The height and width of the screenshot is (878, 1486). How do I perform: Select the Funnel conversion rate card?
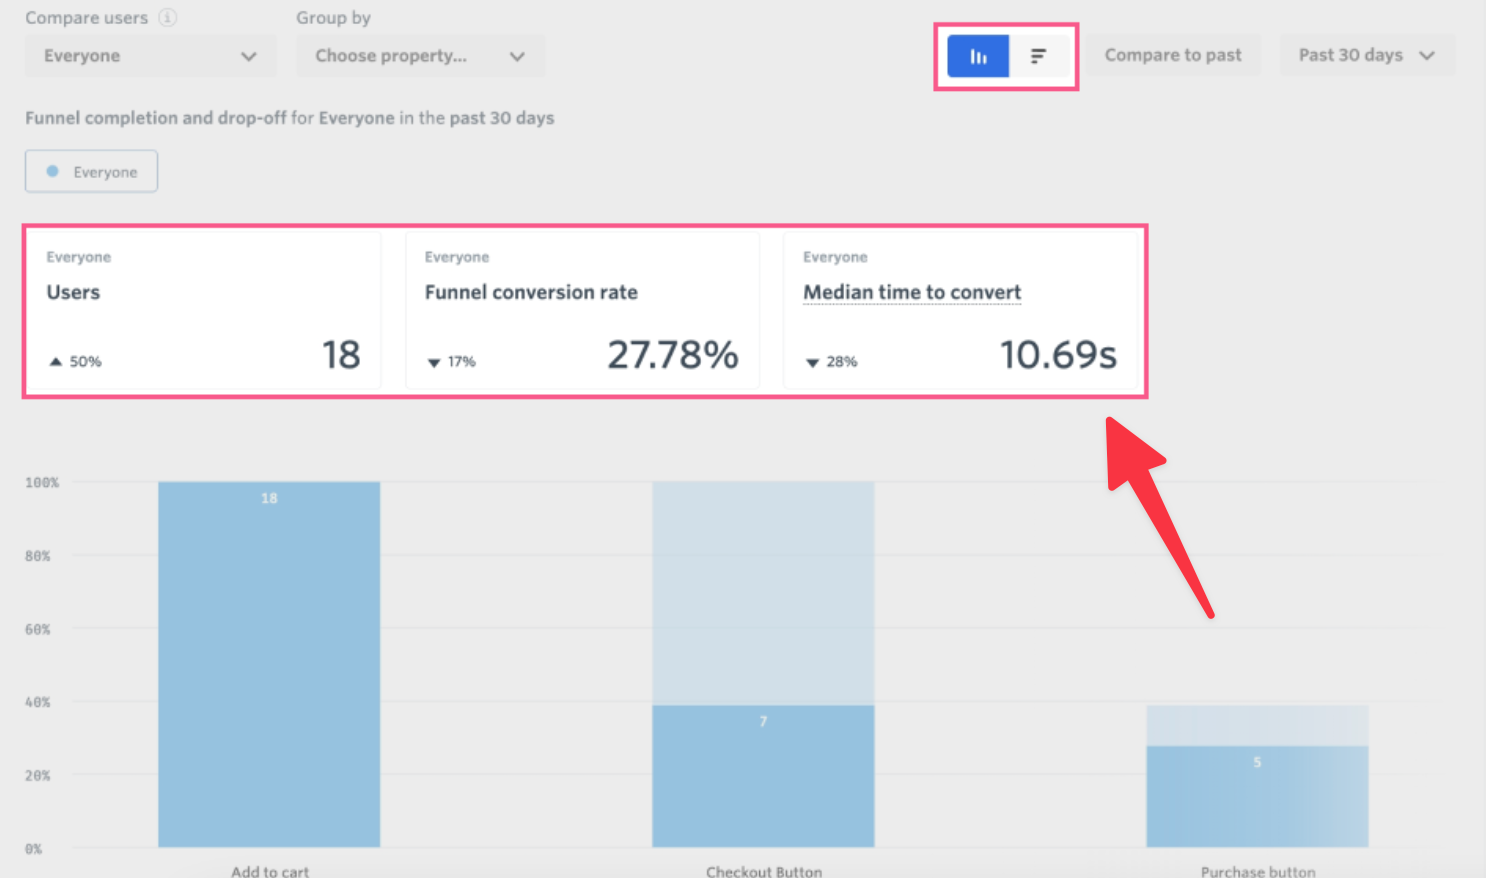coord(582,310)
